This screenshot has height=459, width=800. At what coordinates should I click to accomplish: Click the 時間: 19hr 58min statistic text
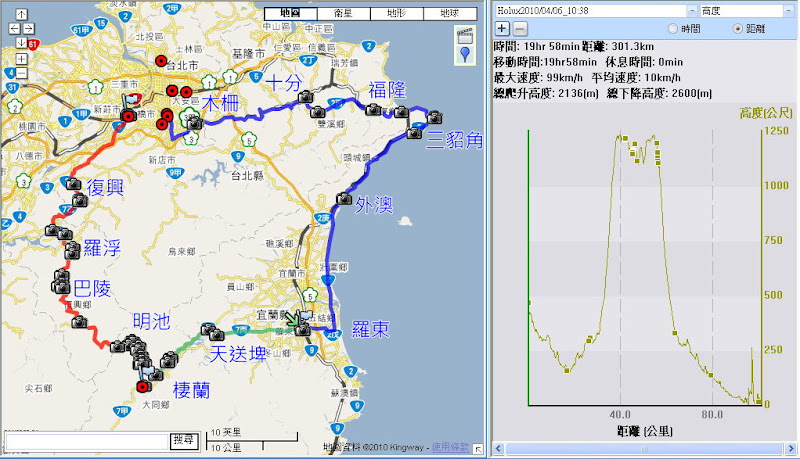[536, 46]
